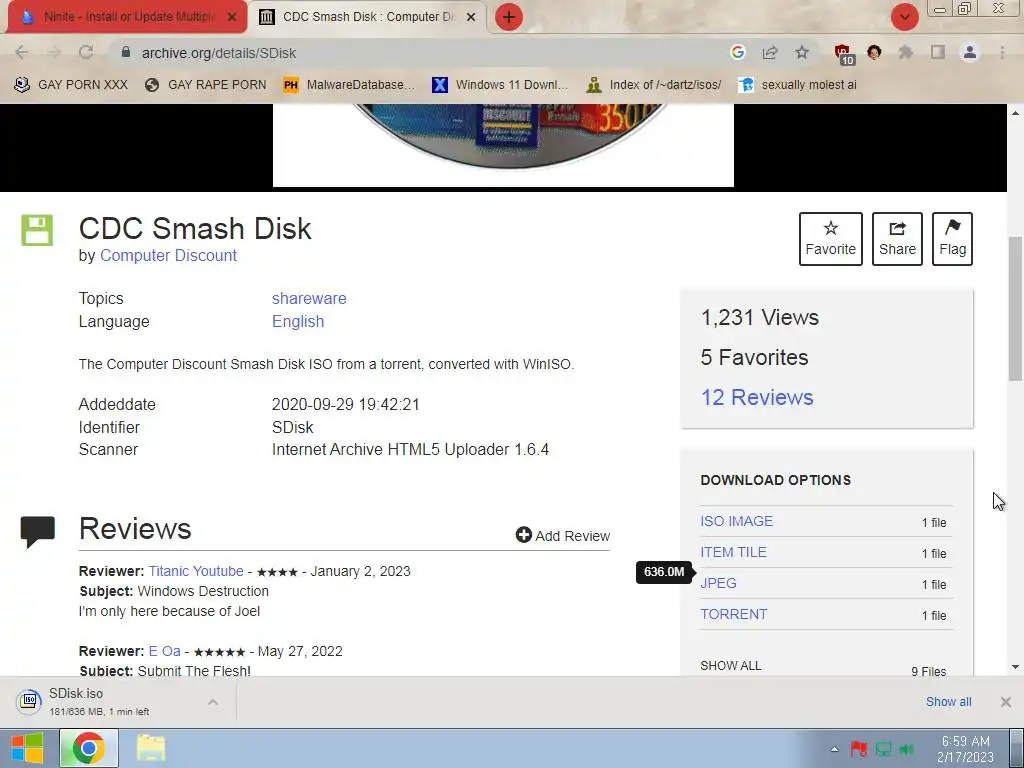Open reviewer Titanic Youtube profile
This screenshot has height=768, width=1024.
point(196,571)
